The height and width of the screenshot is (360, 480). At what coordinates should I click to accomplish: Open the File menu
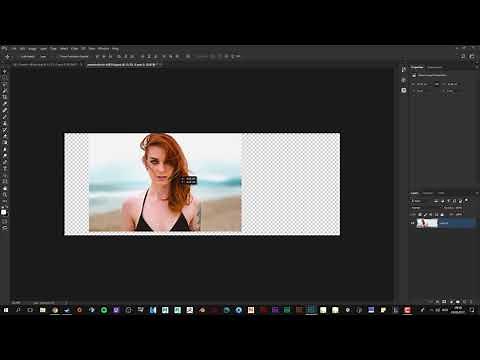[x=13, y=49]
